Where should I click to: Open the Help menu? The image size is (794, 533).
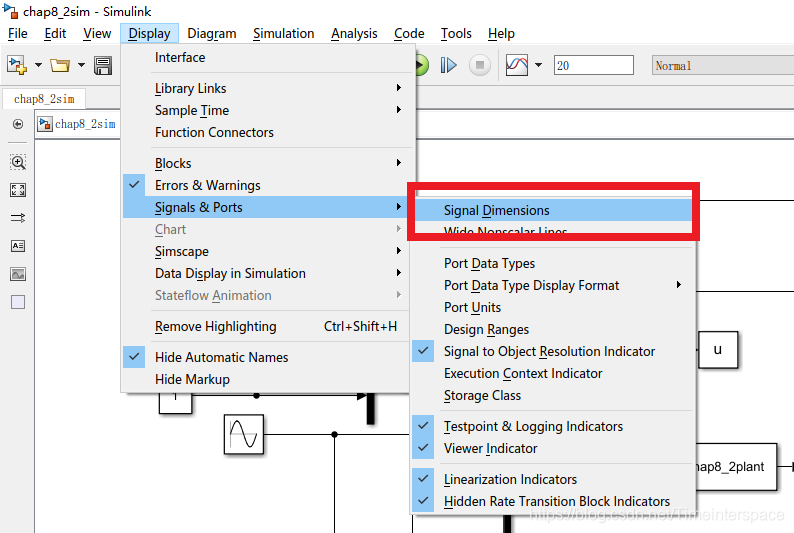[x=501, y=33]
